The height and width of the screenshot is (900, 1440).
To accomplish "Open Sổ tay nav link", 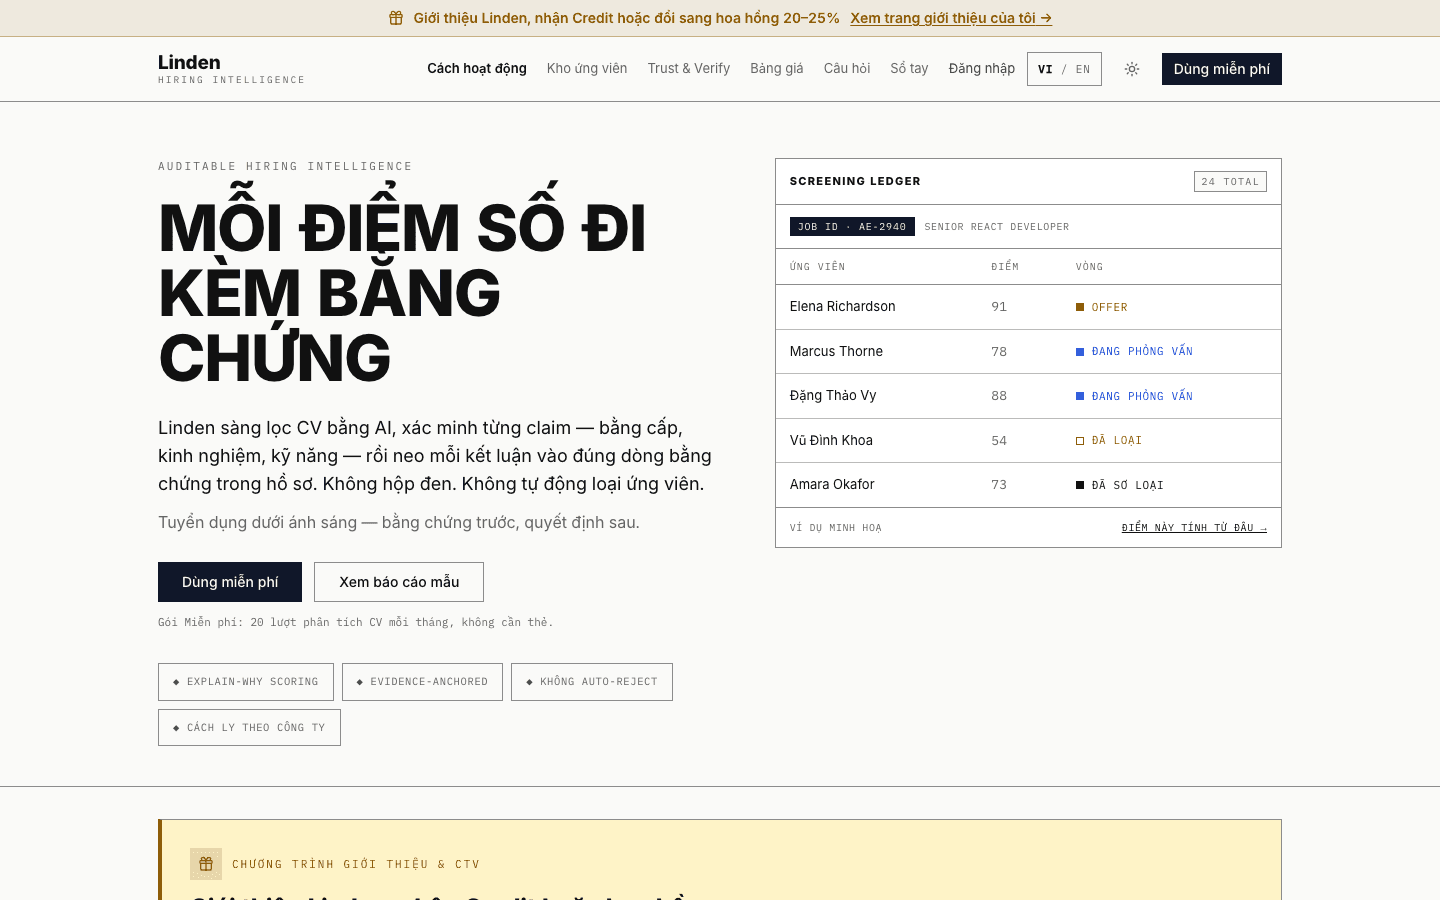I will 909,69.
